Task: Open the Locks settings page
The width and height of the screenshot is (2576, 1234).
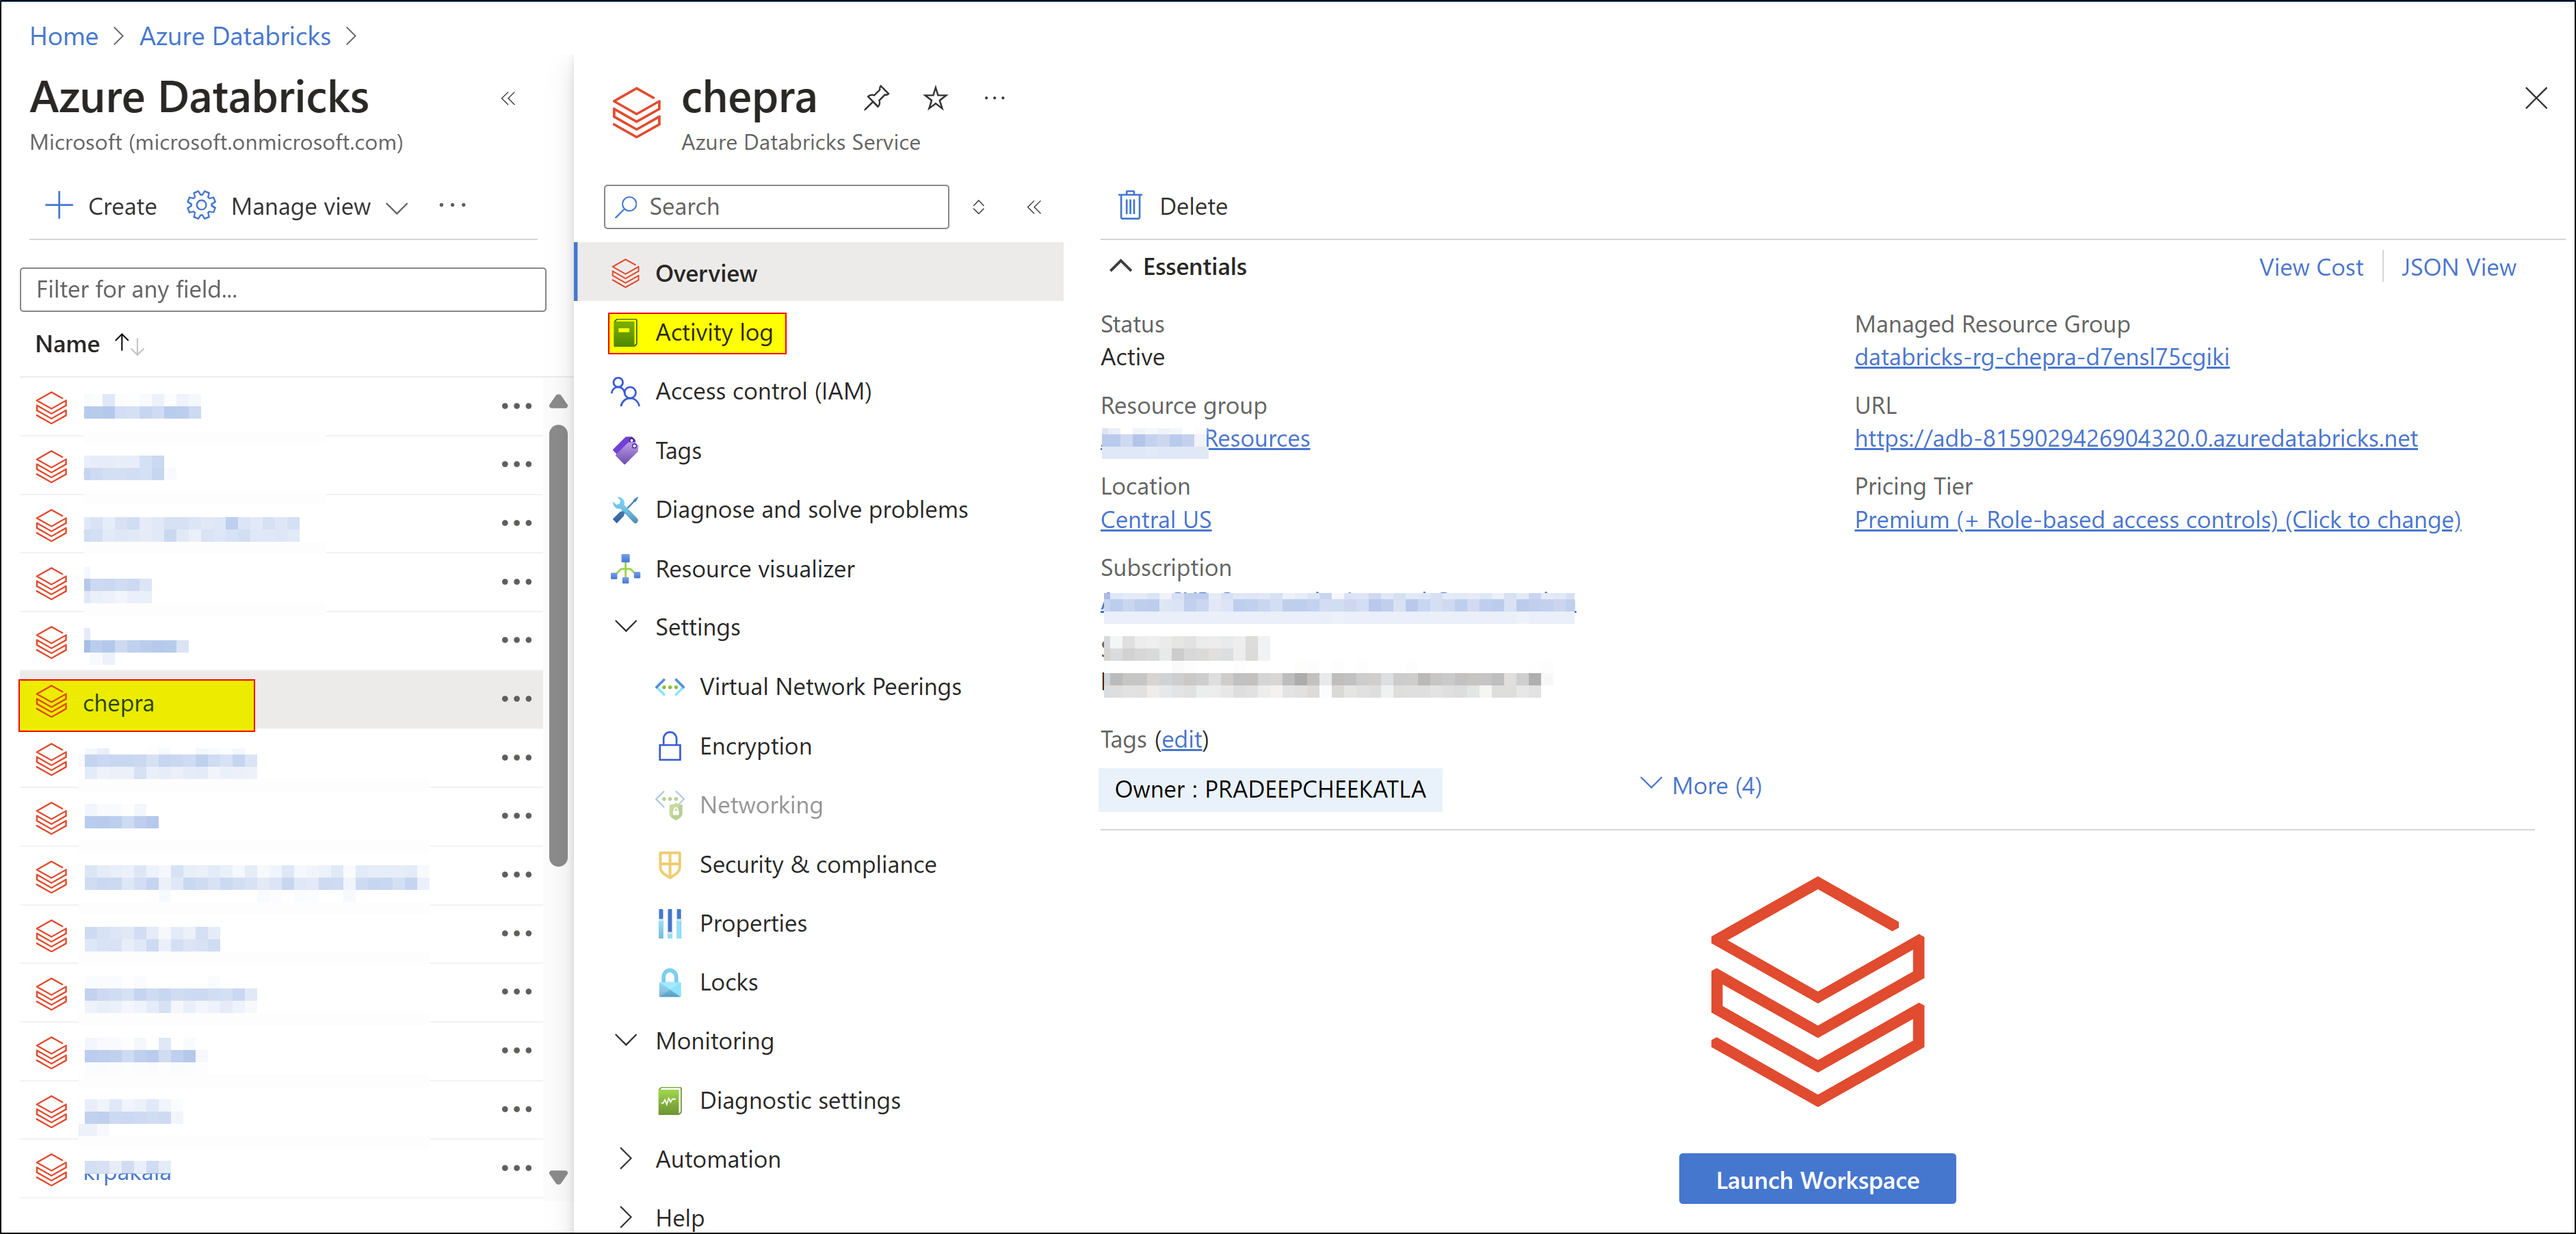Action: coord(728,982)
